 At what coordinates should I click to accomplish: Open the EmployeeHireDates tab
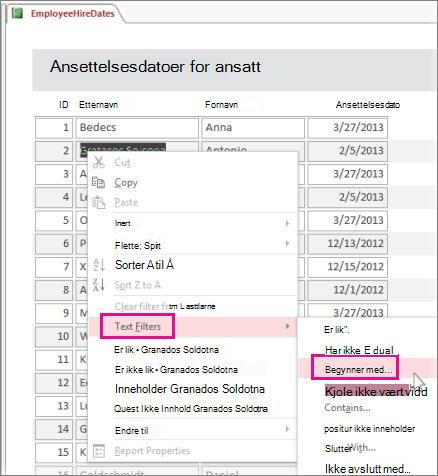coord(72,14)
